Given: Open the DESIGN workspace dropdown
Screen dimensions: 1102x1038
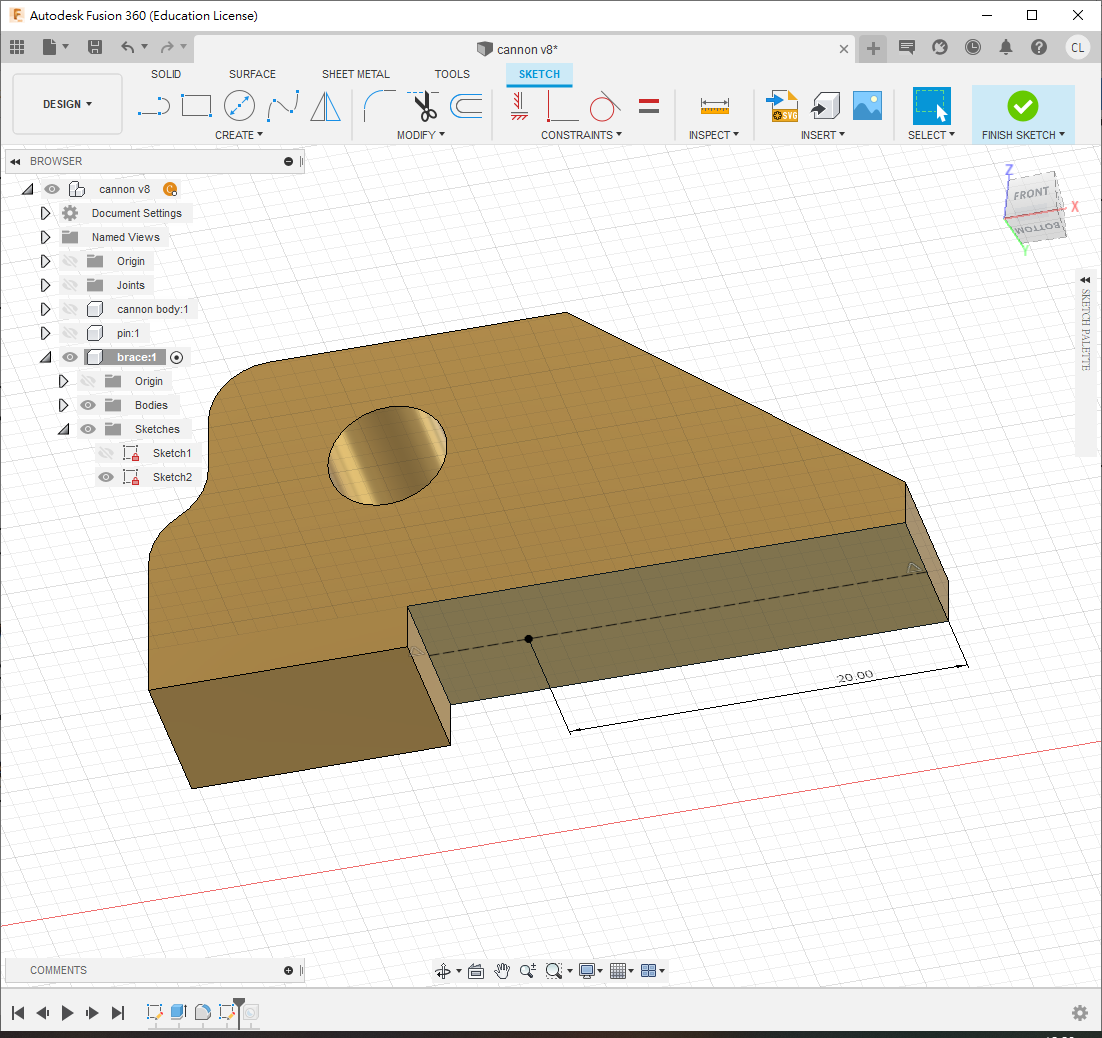Looking at the screenshot, I should [x=67, y=104].
